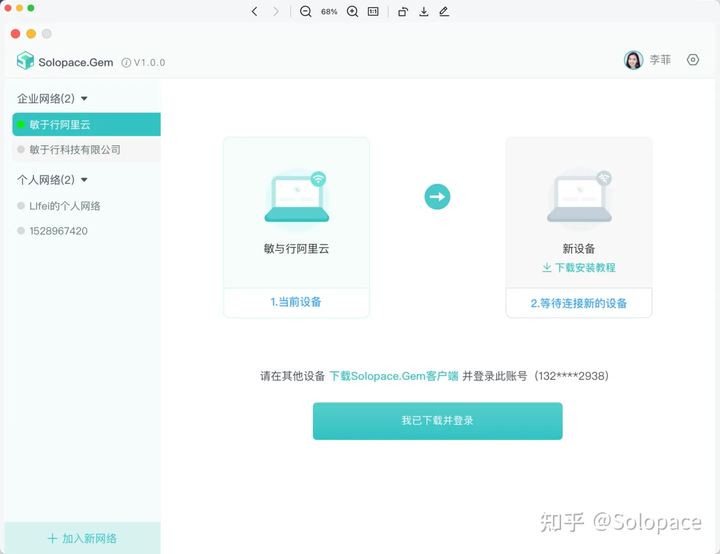Click the actual size 1:1 icon
Screen dimensions: 720x554
pos(373,11)
